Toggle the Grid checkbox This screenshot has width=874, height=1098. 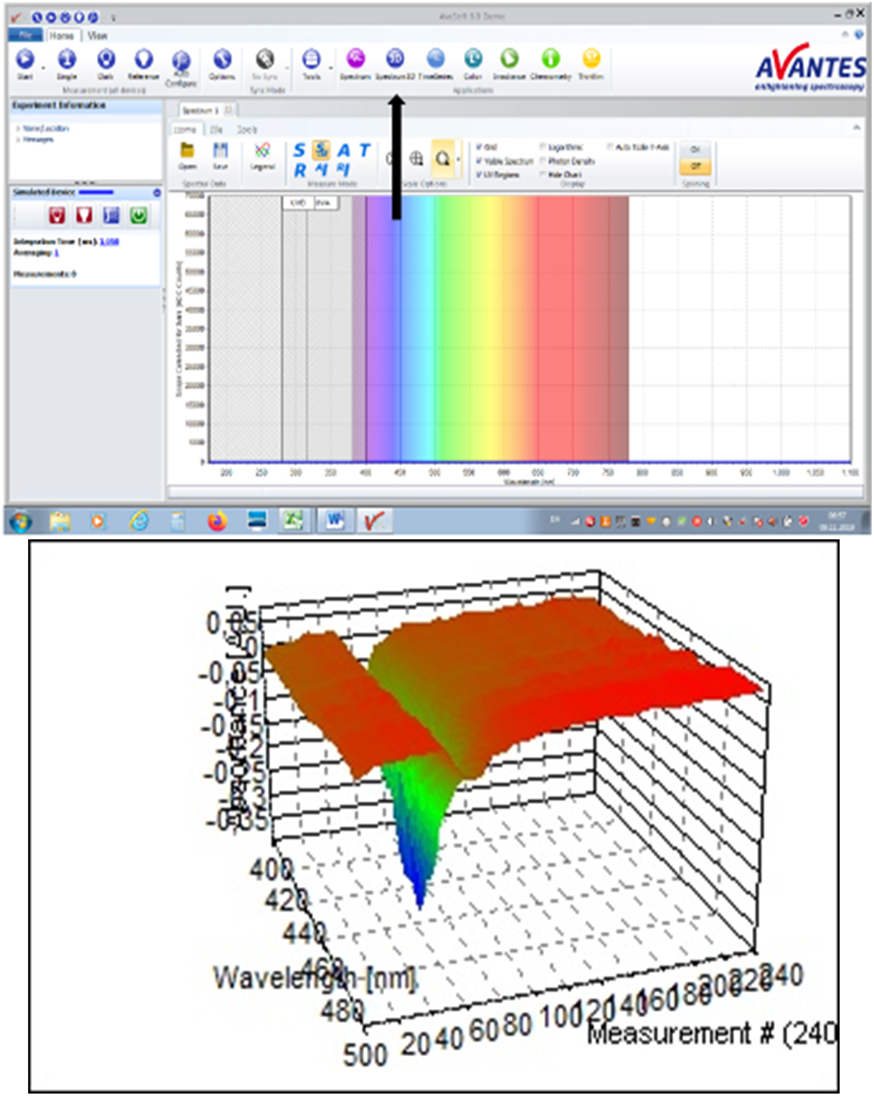[478, 147]
